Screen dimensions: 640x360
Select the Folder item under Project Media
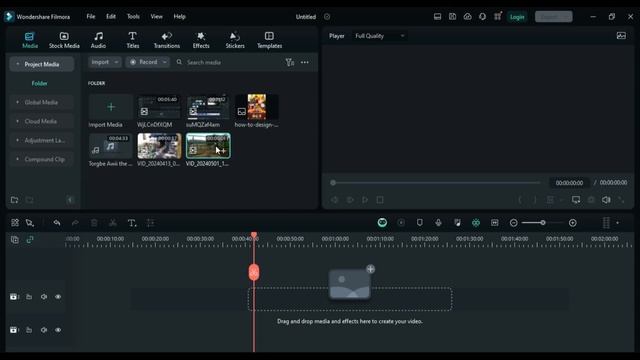[x=40, y=83]
